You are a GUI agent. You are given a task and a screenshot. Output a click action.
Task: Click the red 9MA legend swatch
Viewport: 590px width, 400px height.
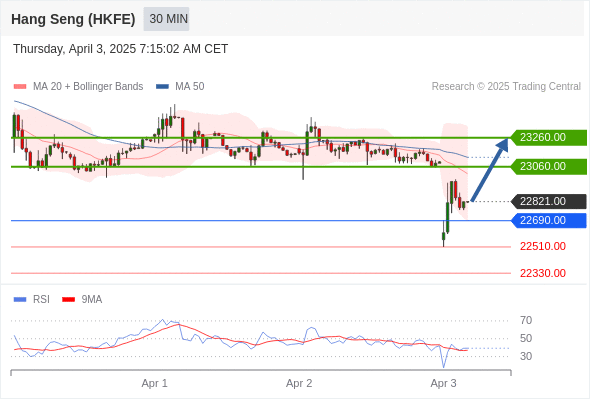[68, 300]
